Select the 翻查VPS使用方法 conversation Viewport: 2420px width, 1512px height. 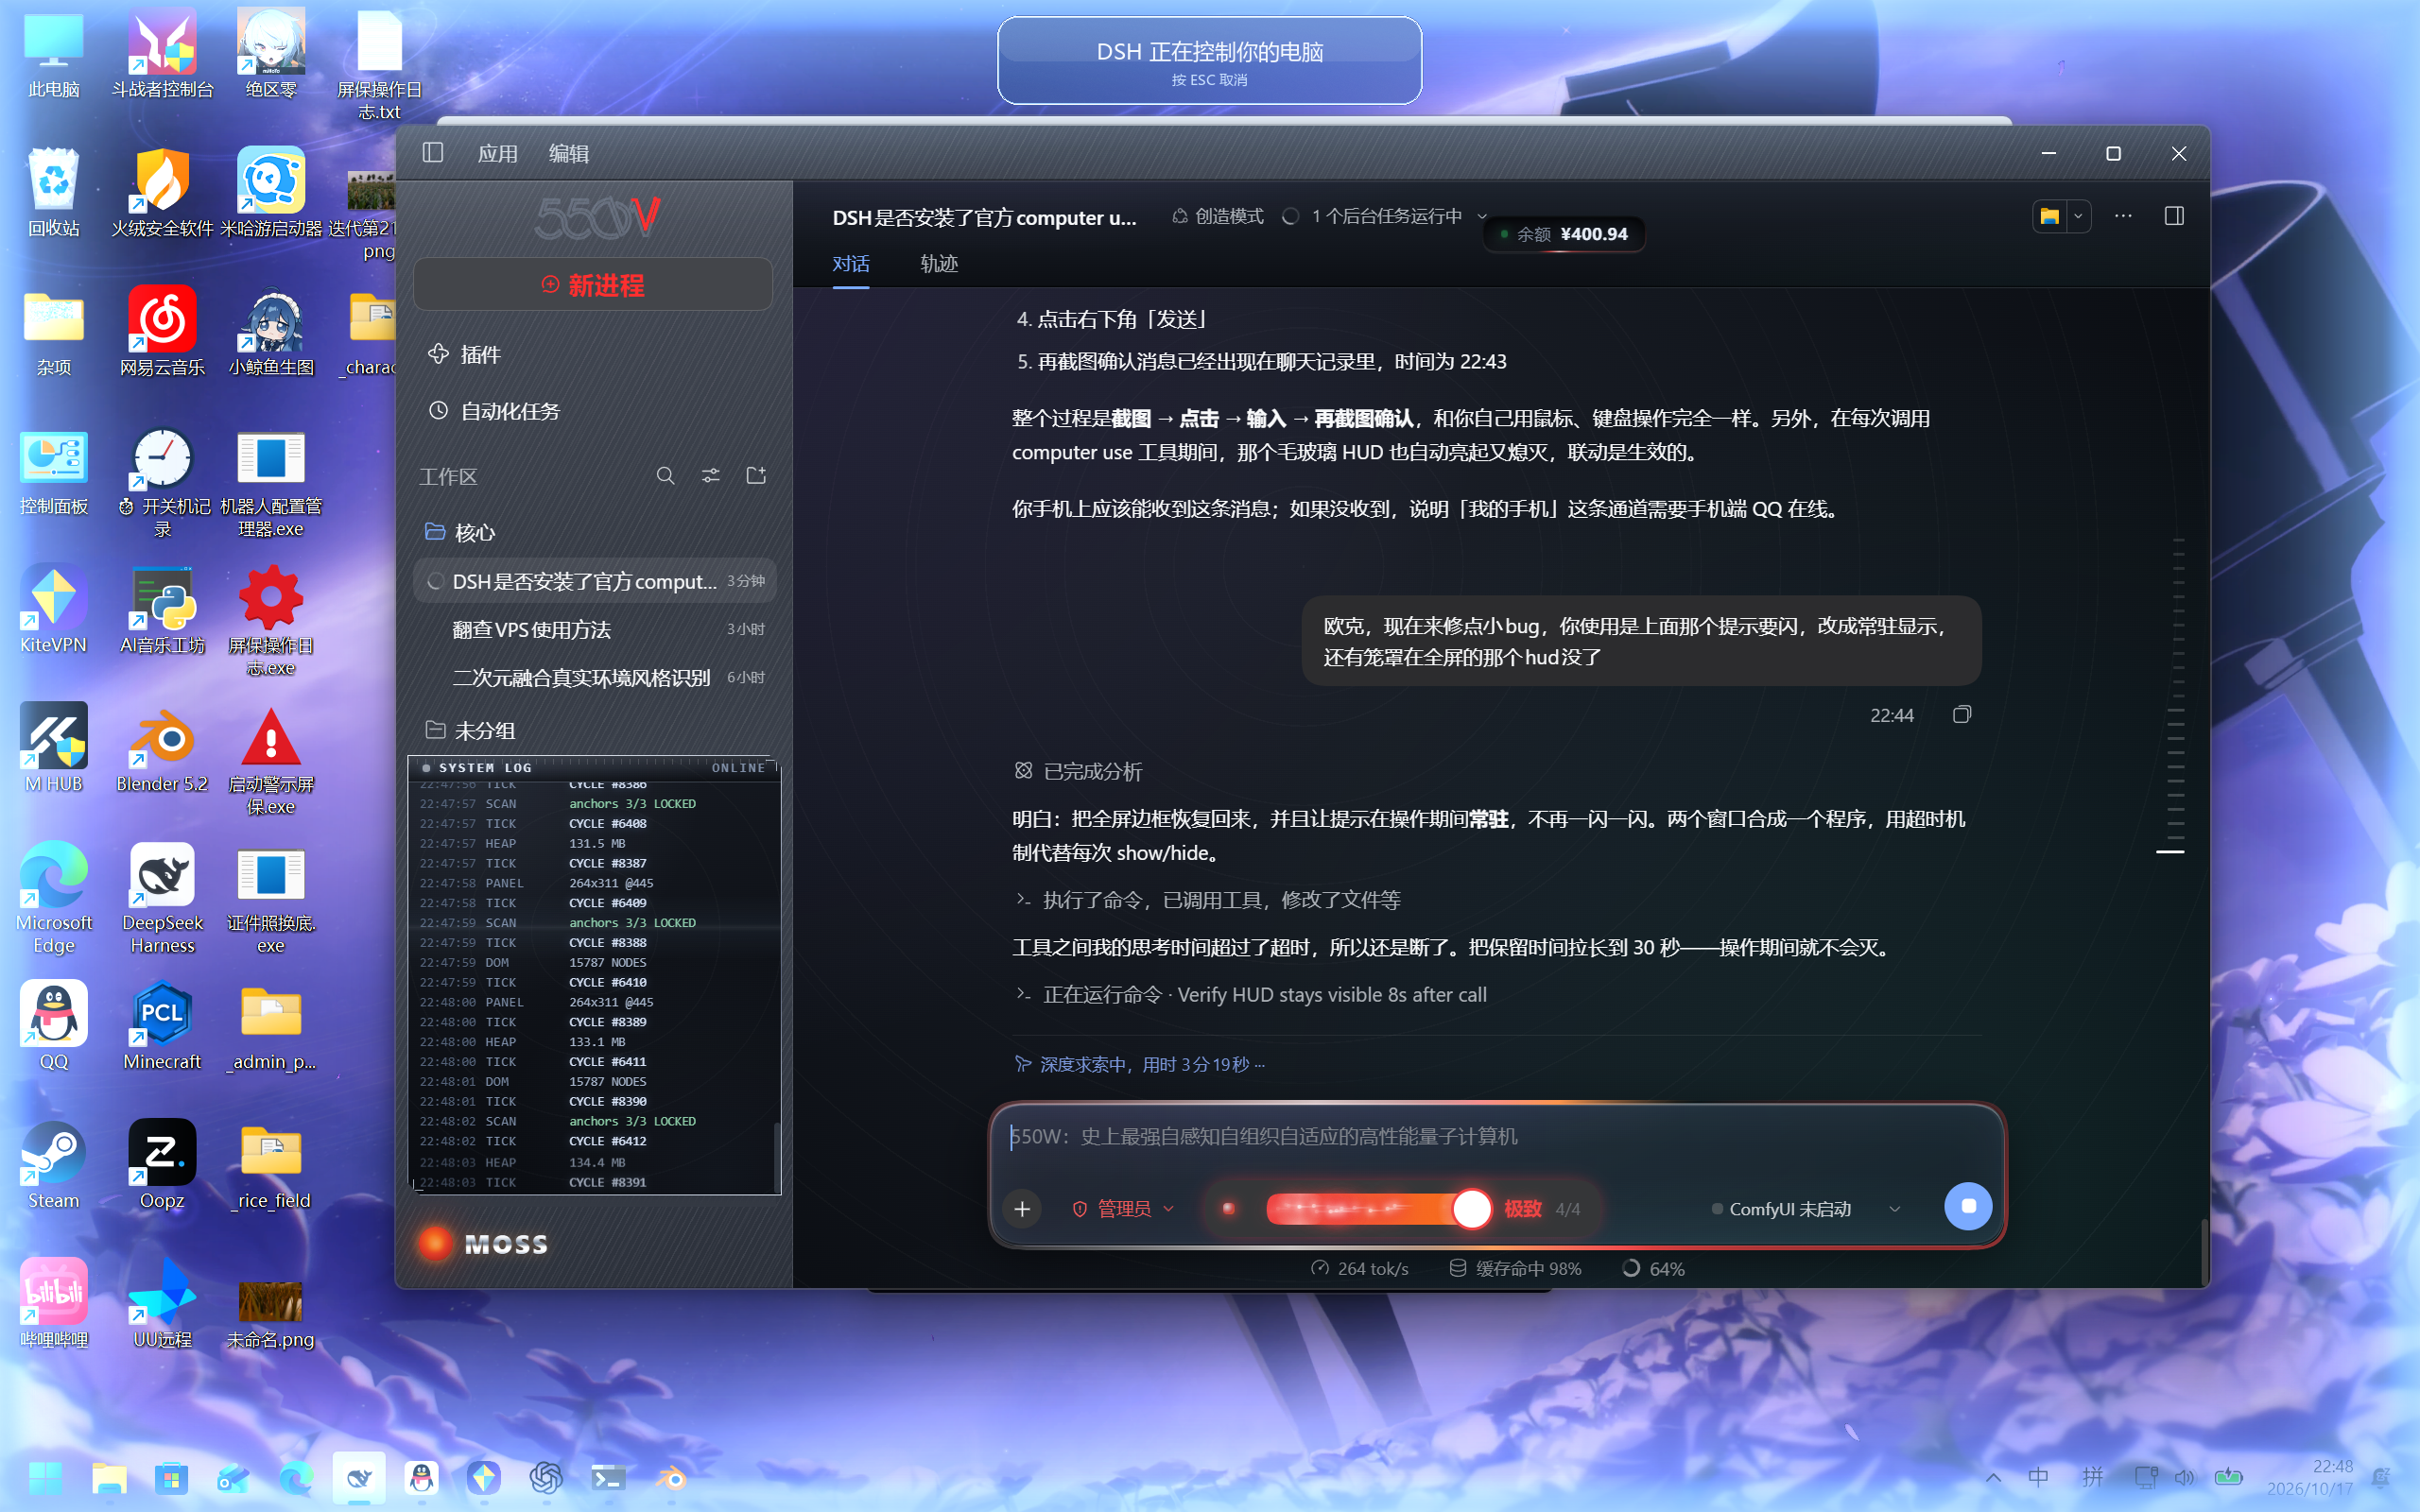[595, 629]
